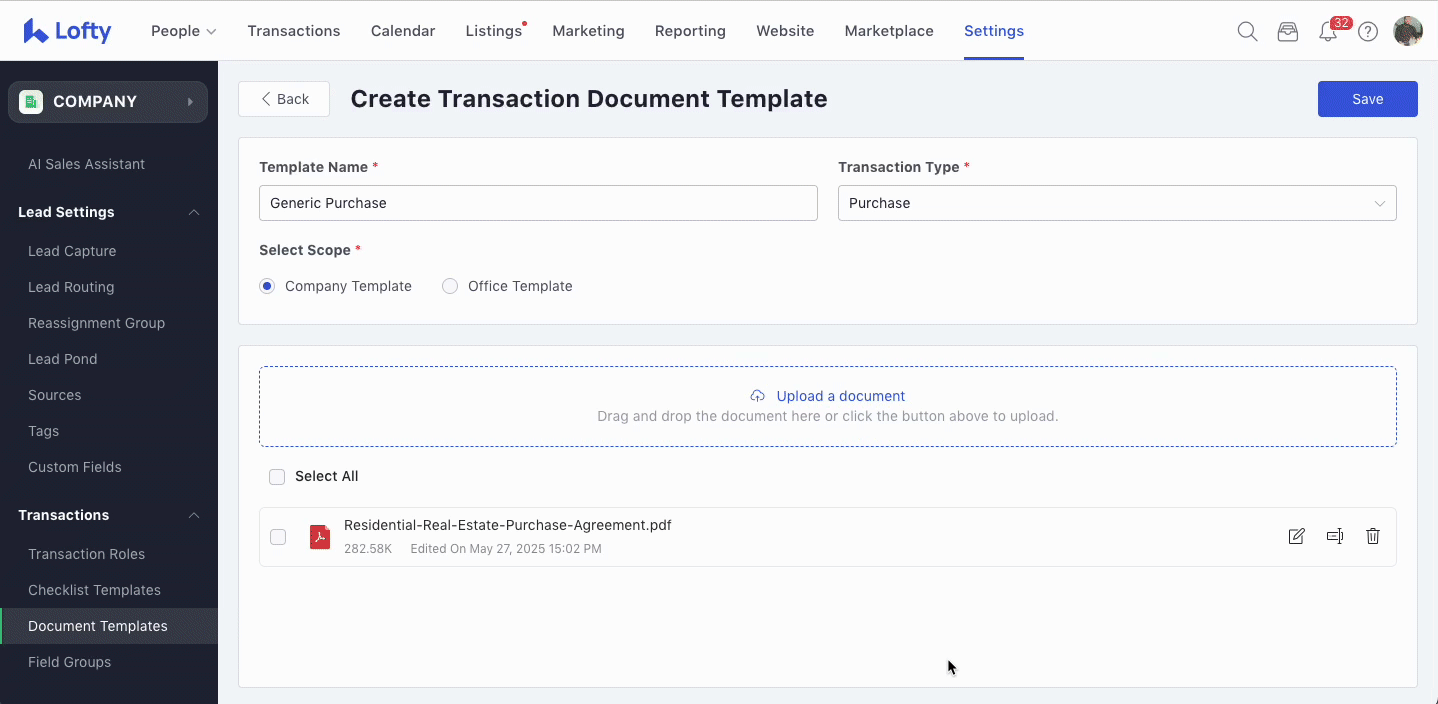This screenshot has height=704, width=1438.
Task: Open the search magnifier icon
Action: [x=1247, y=31]
